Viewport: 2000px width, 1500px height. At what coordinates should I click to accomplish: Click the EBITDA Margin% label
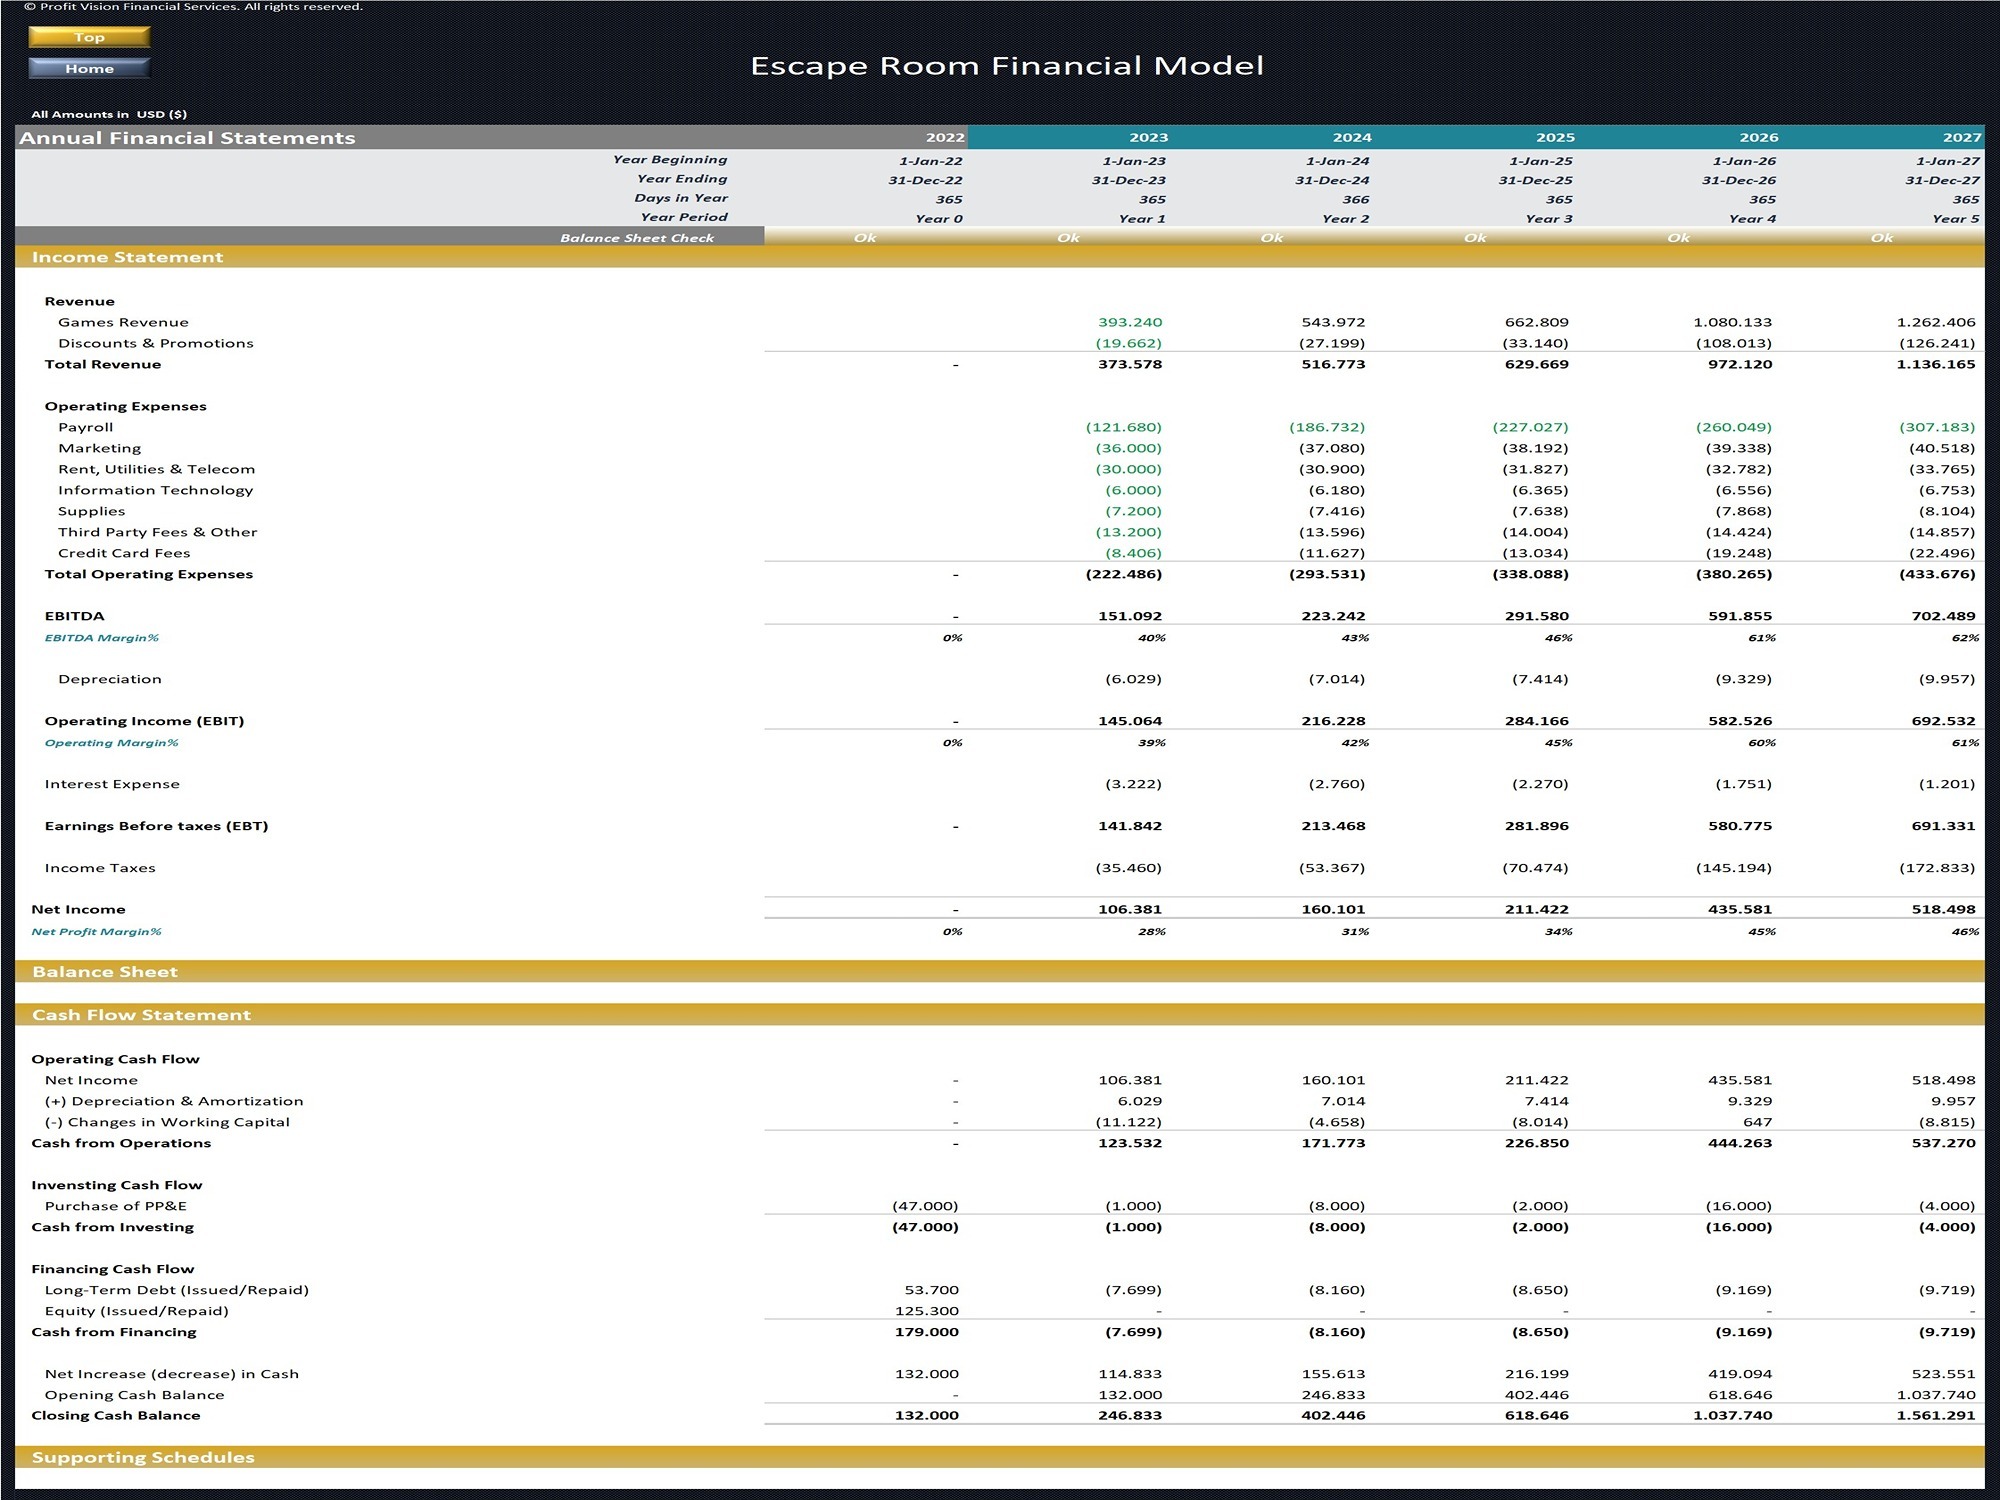(x=100, y=637)
